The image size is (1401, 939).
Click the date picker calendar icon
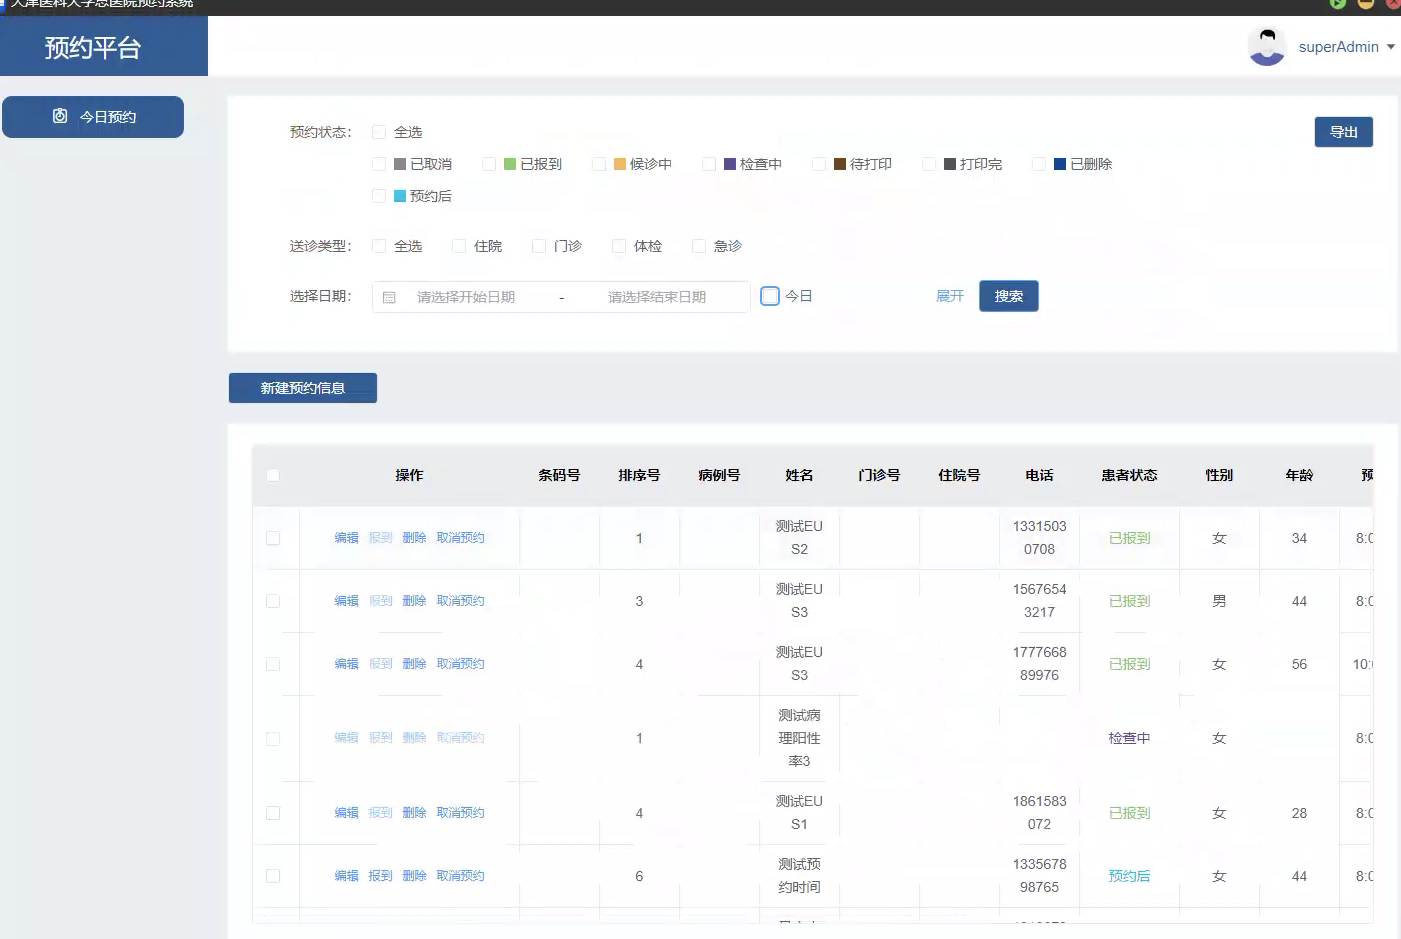(x=390, y=297)
